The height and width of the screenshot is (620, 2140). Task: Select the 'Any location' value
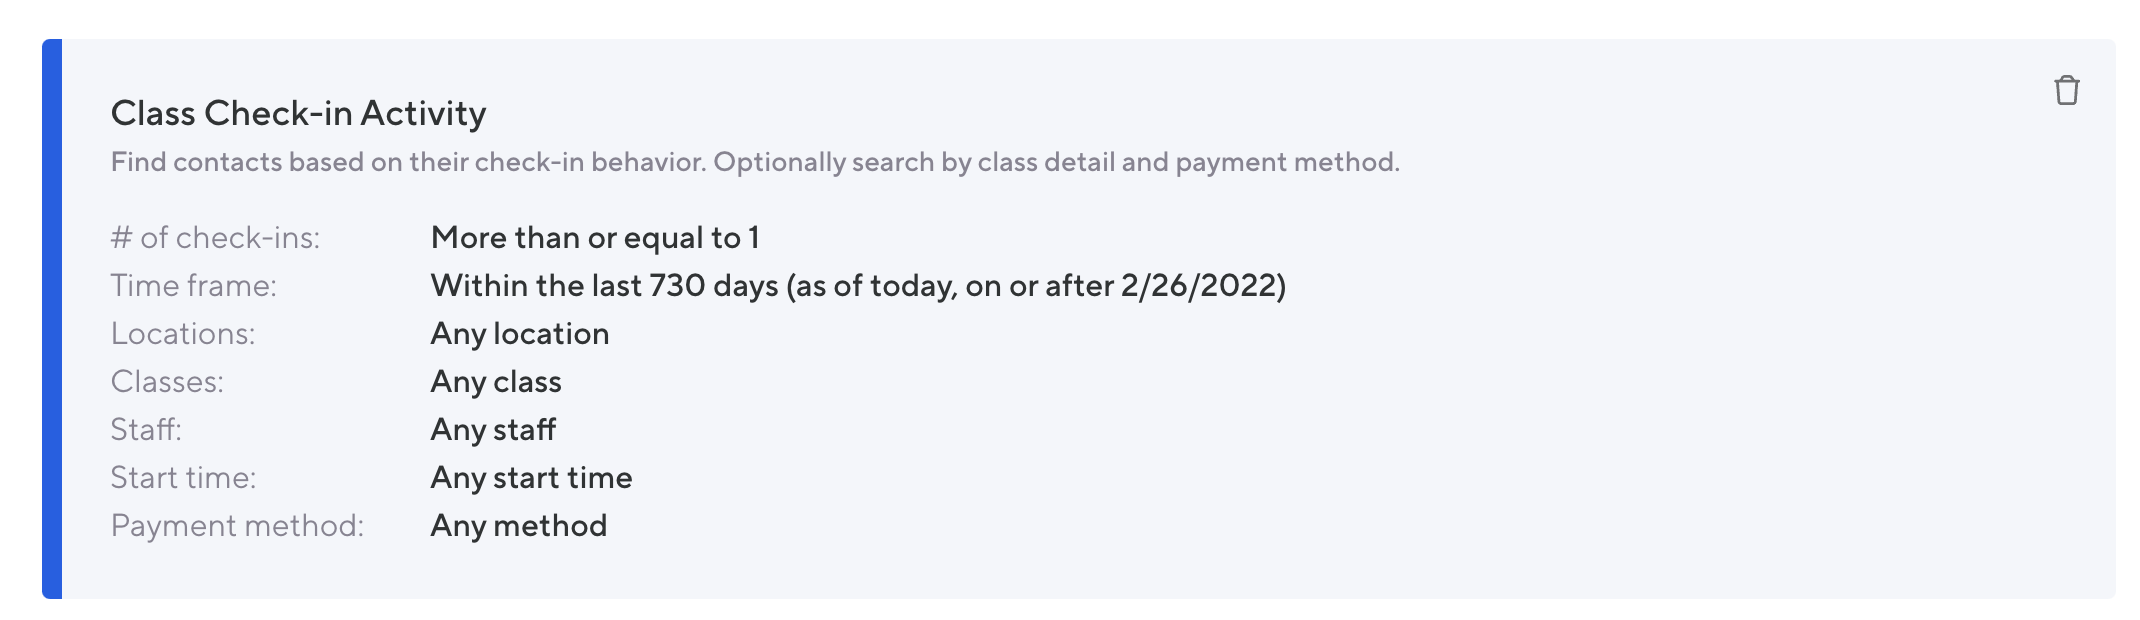[519, 334]
